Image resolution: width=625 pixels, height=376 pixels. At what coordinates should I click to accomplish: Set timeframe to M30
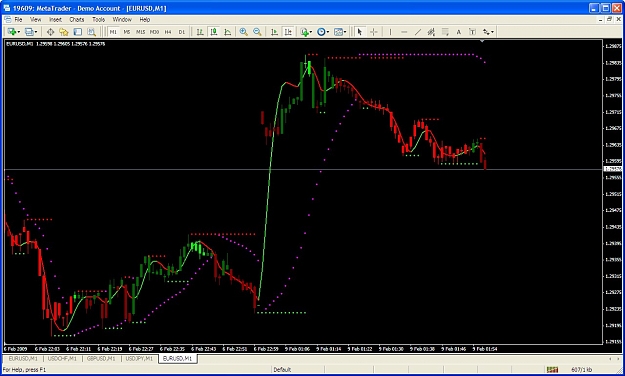coord(154,32)
